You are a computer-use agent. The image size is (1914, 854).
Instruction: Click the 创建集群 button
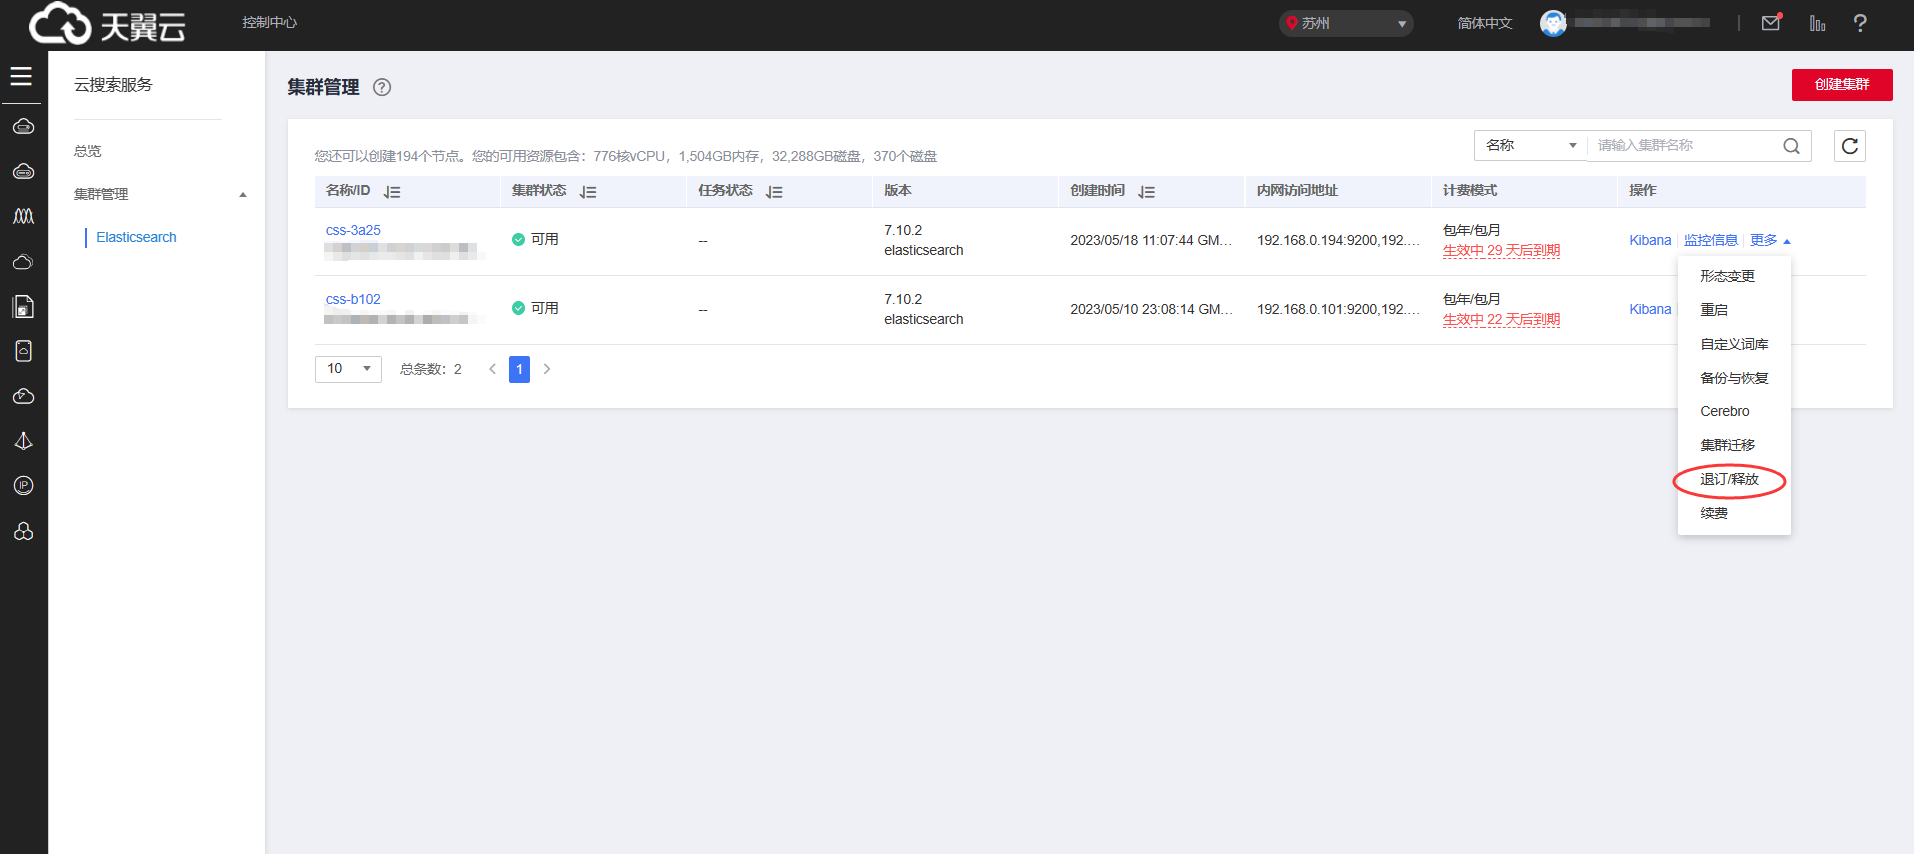(x=1841, y=85)
